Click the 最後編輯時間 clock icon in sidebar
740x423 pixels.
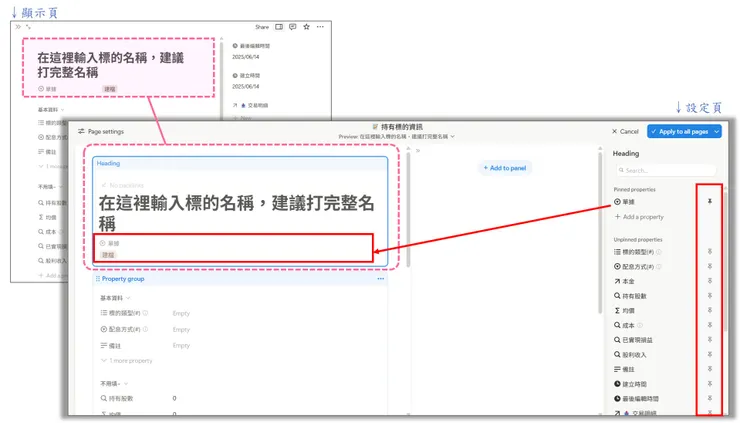617,398
